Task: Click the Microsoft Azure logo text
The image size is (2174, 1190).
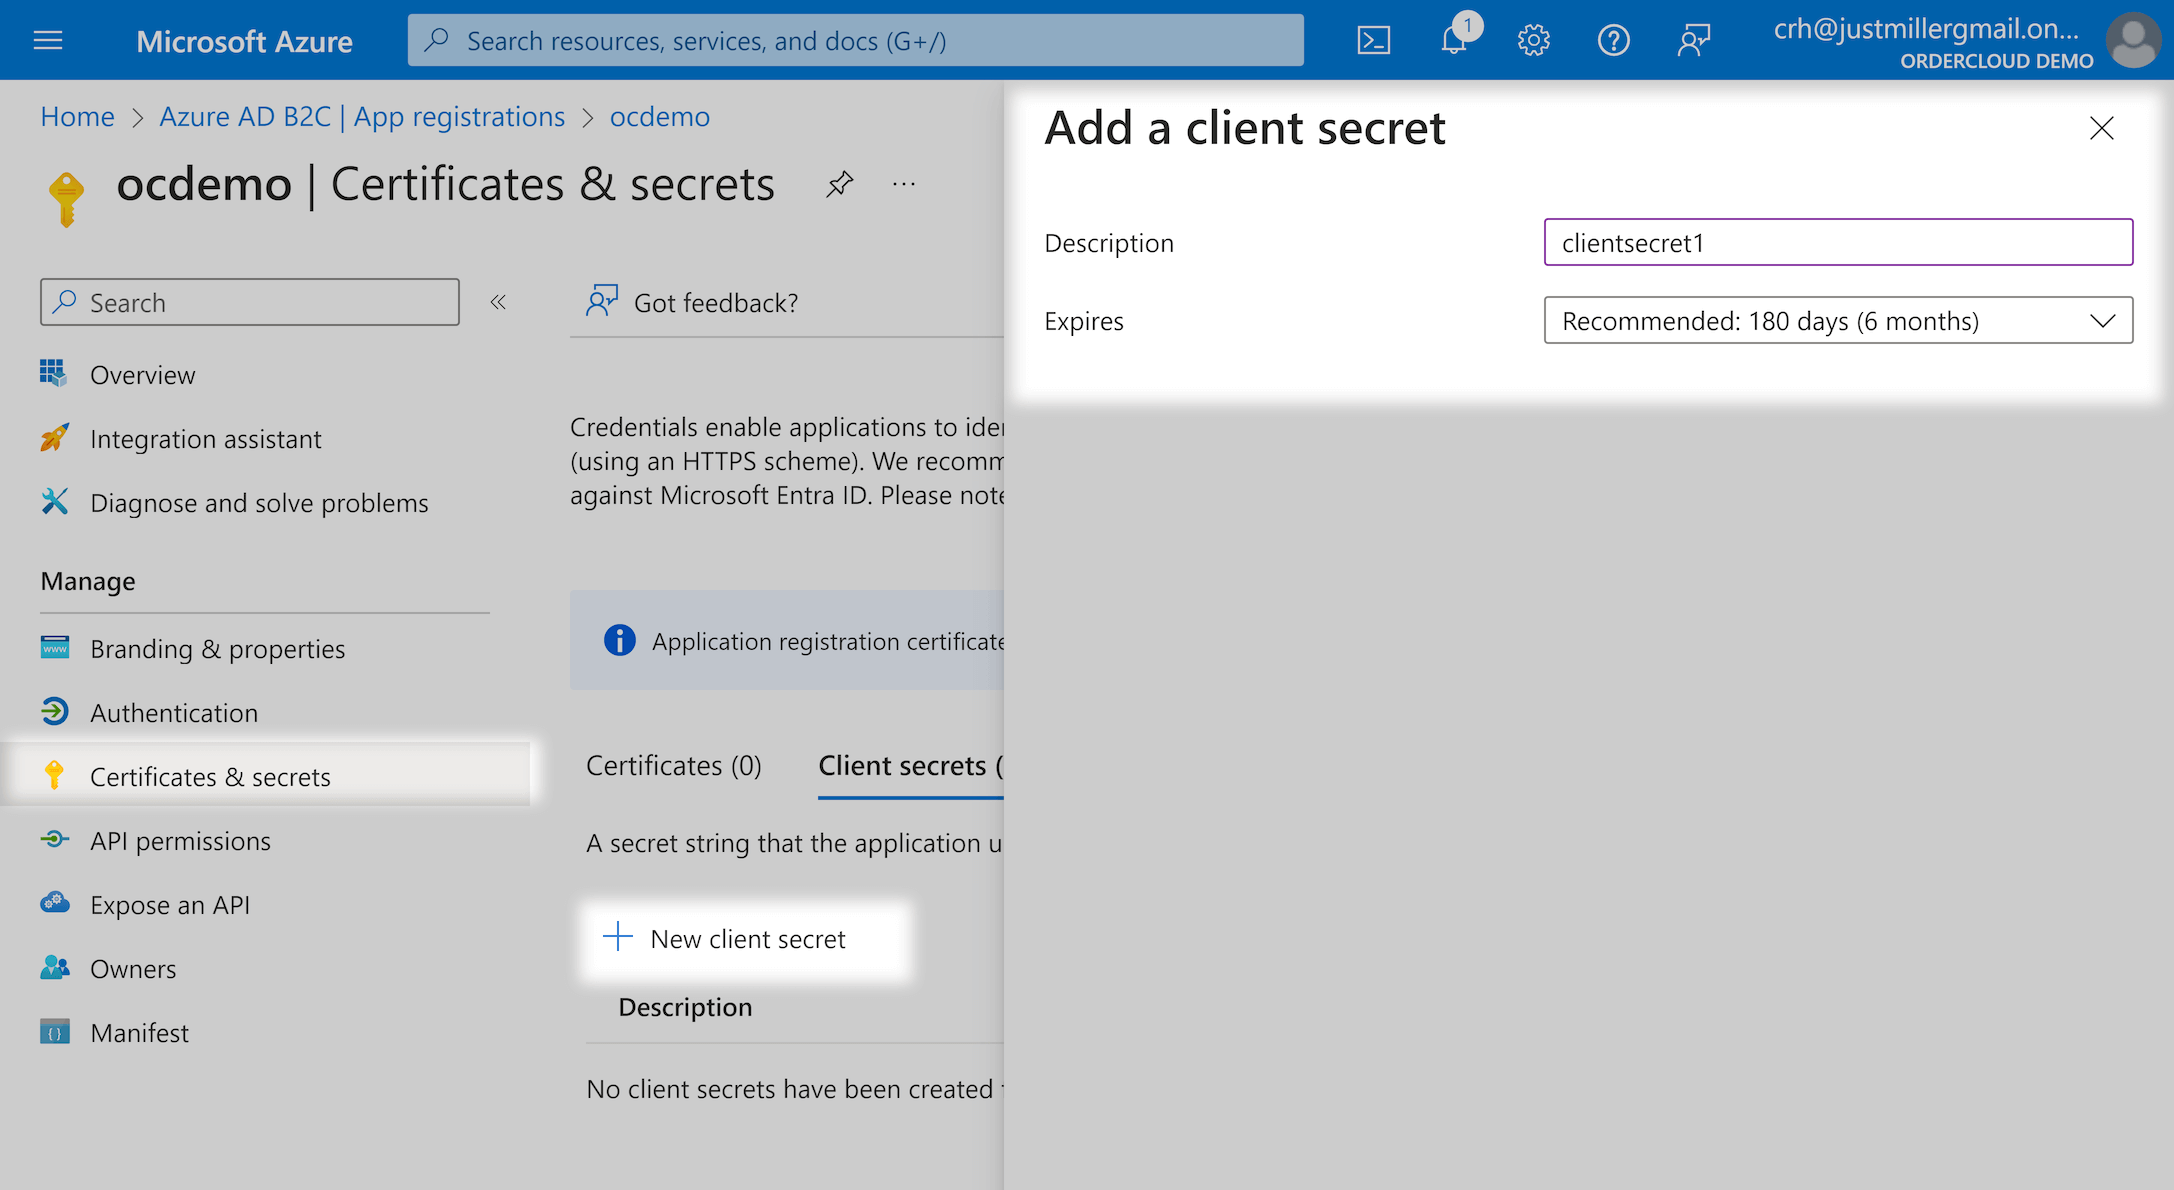Action: pos(244,41)
